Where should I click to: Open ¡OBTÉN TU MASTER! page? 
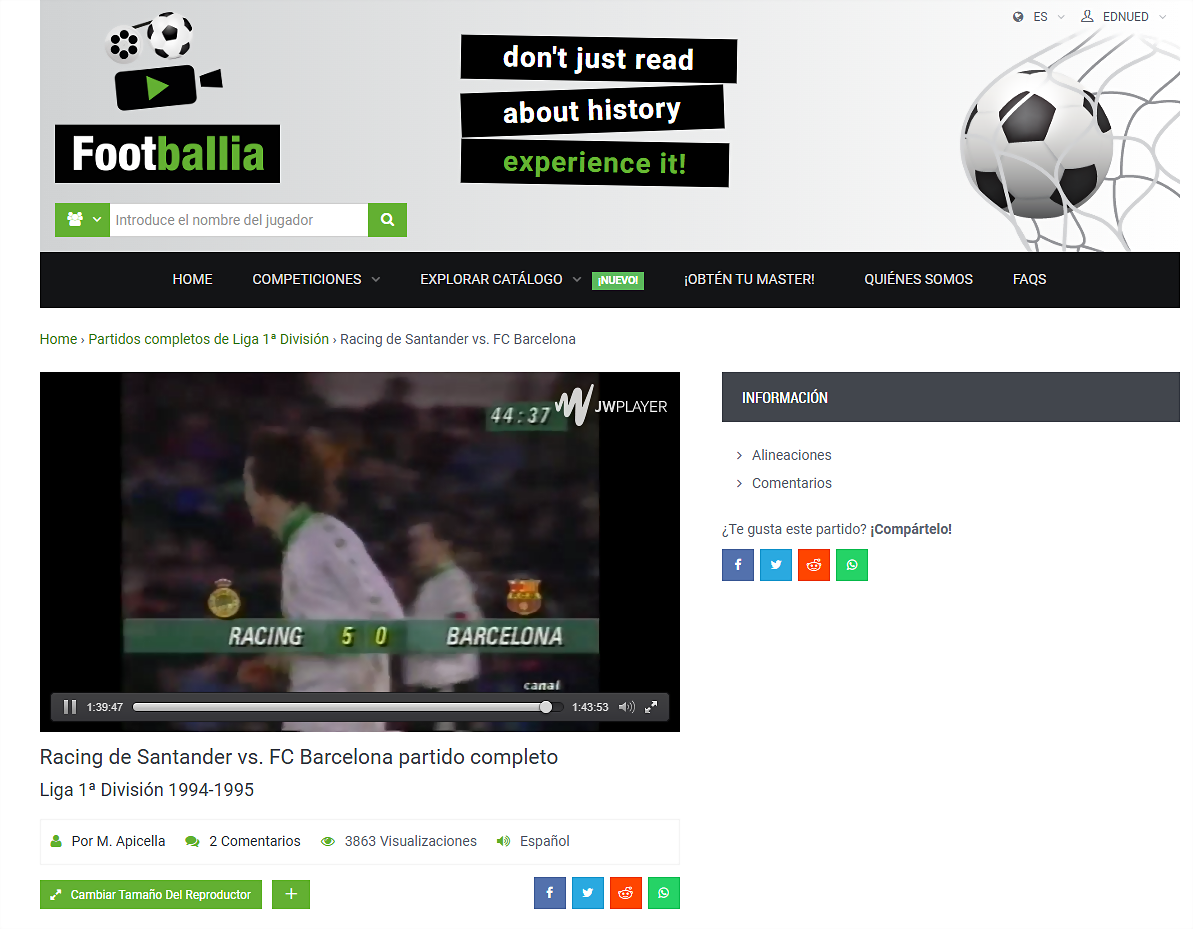[749, 279]
